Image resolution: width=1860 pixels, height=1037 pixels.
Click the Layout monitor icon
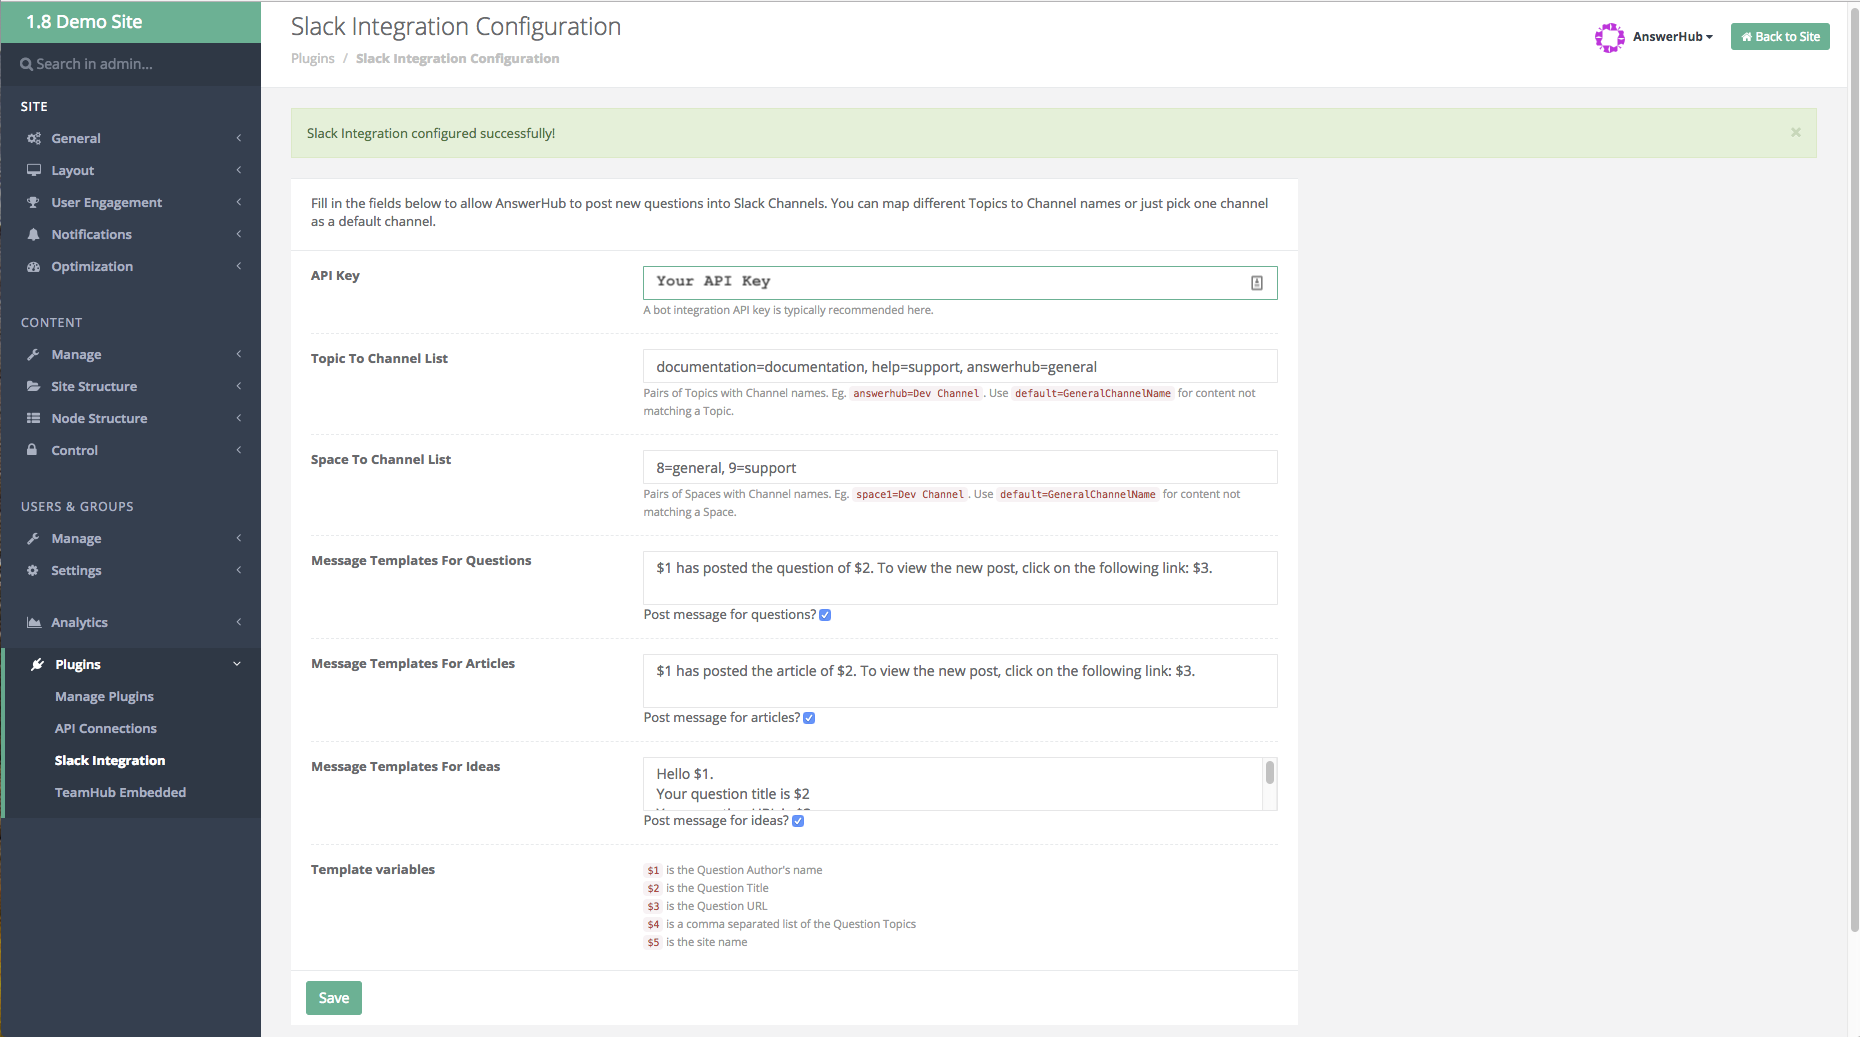(x=34, y=170)
